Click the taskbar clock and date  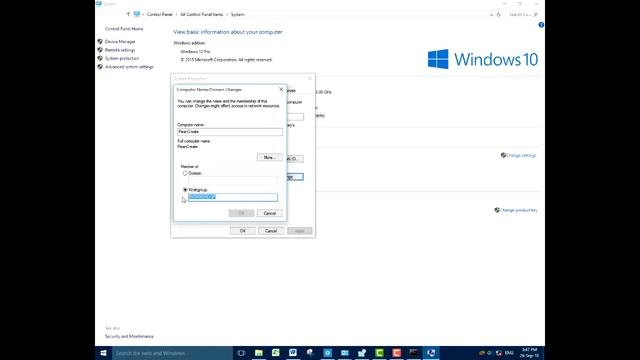529,353
